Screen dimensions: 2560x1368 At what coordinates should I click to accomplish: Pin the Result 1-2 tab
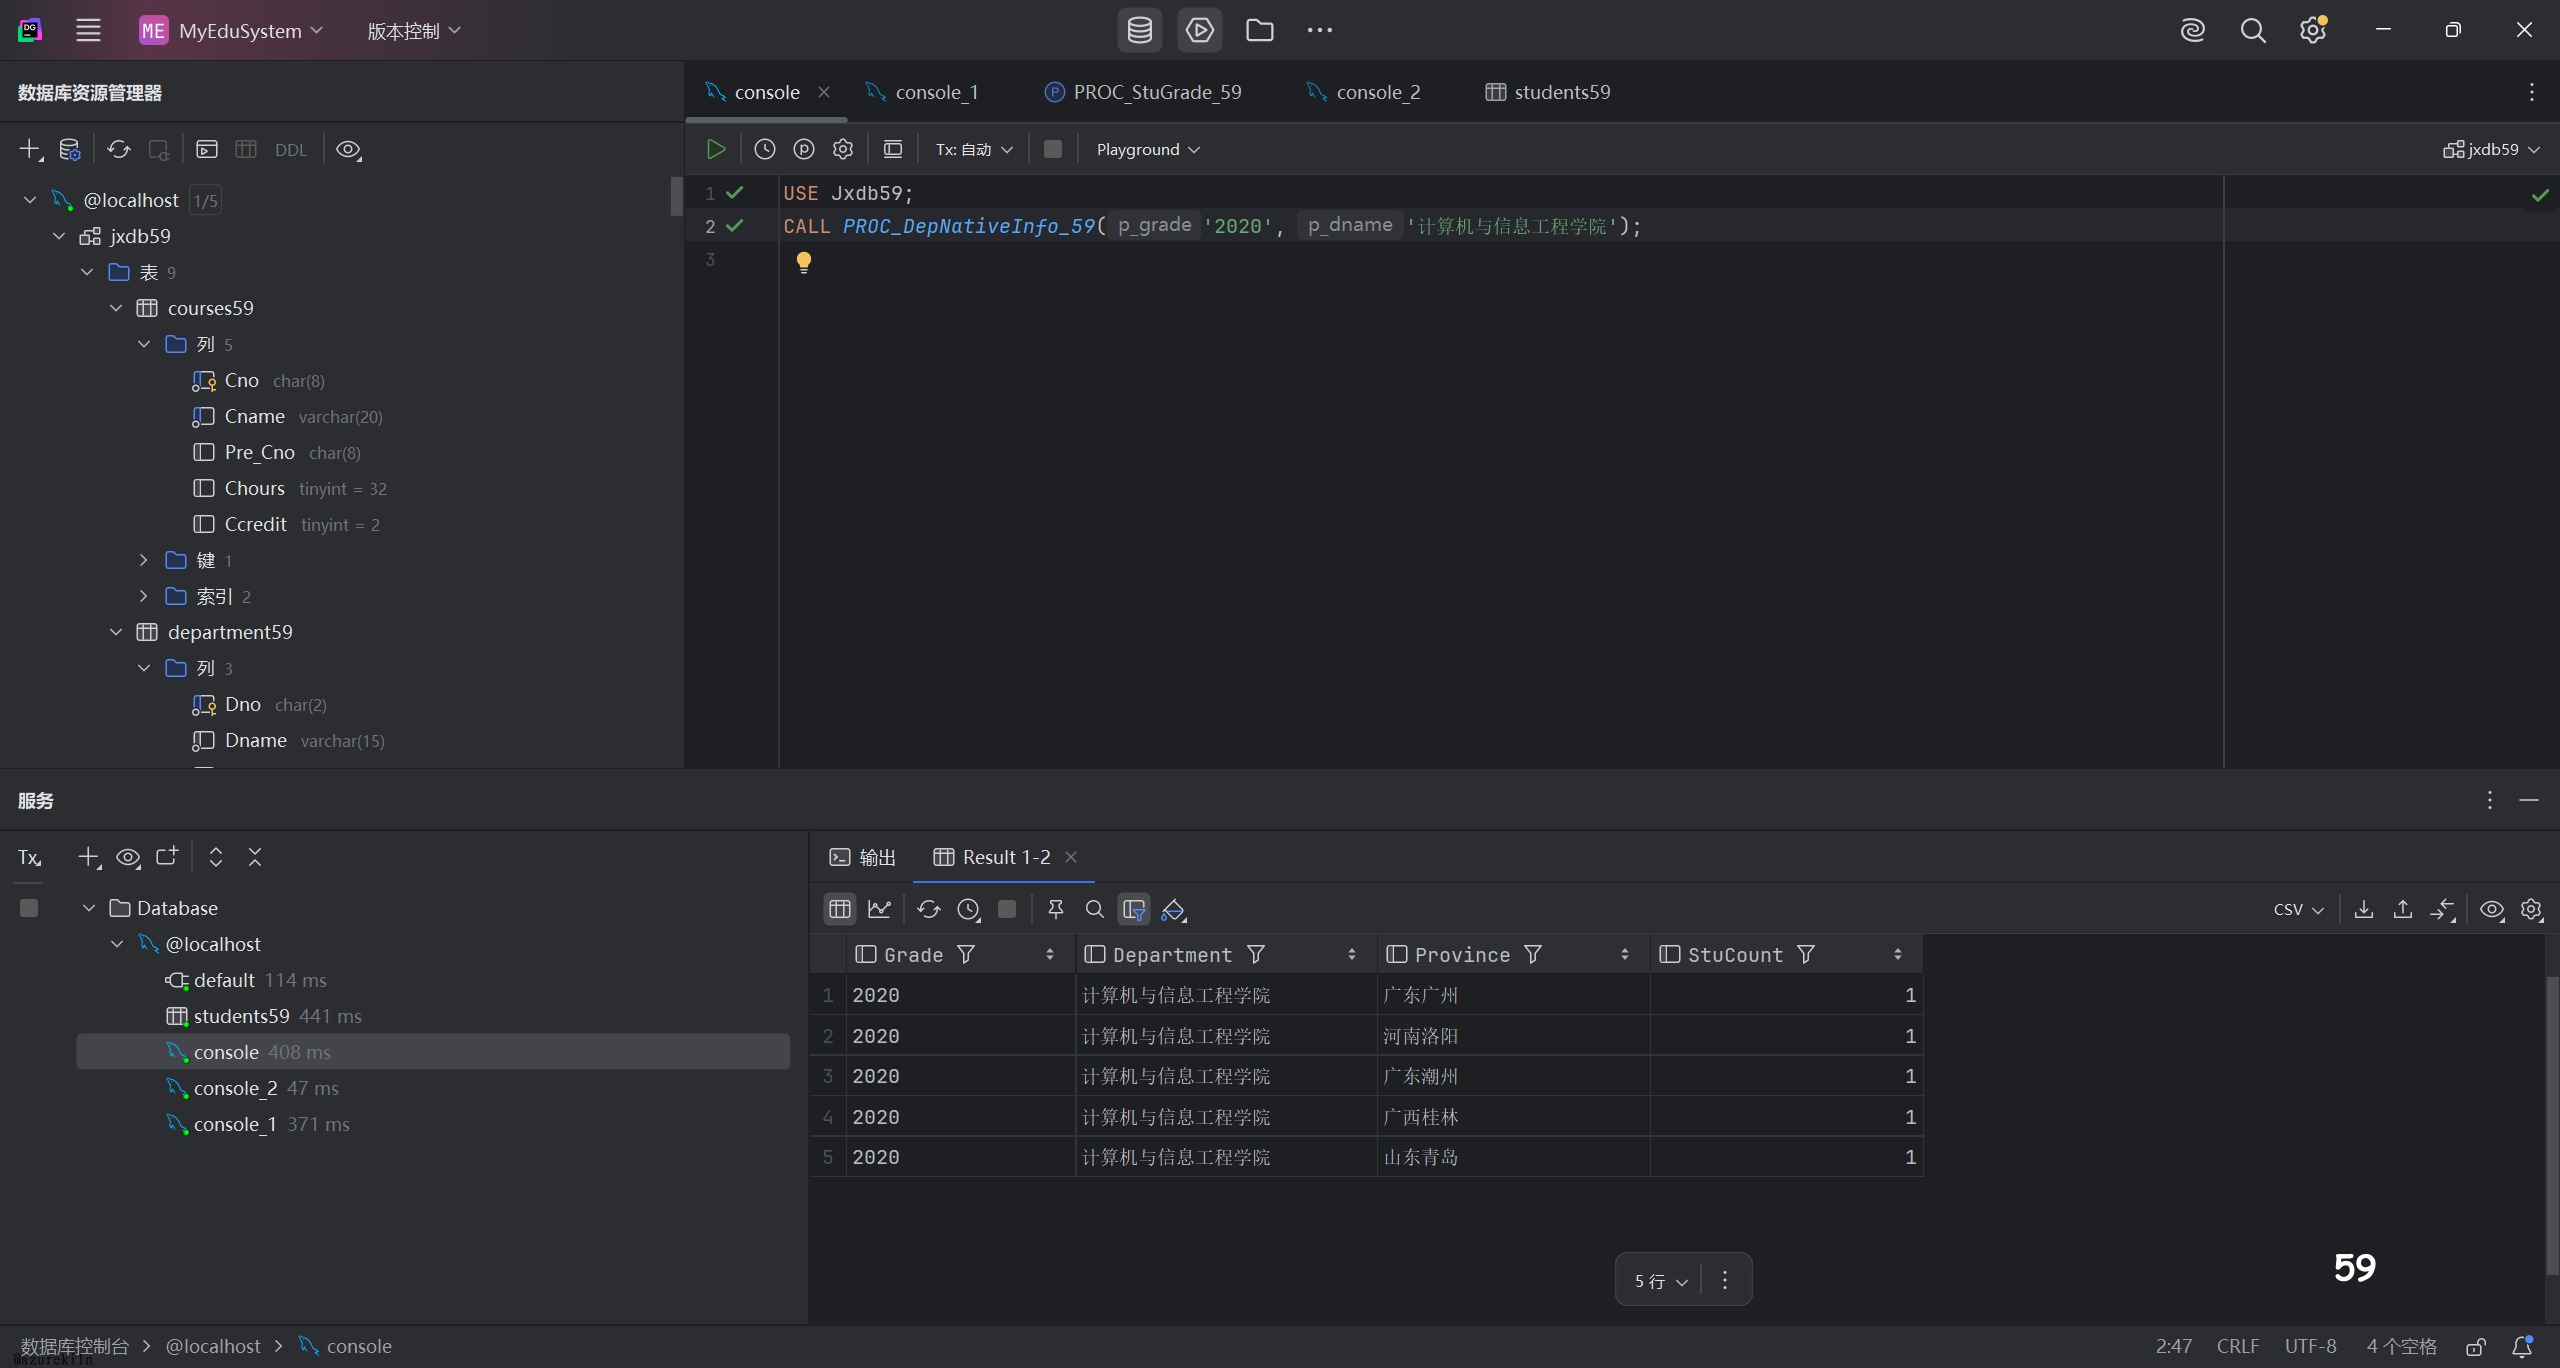[1055, 909]
